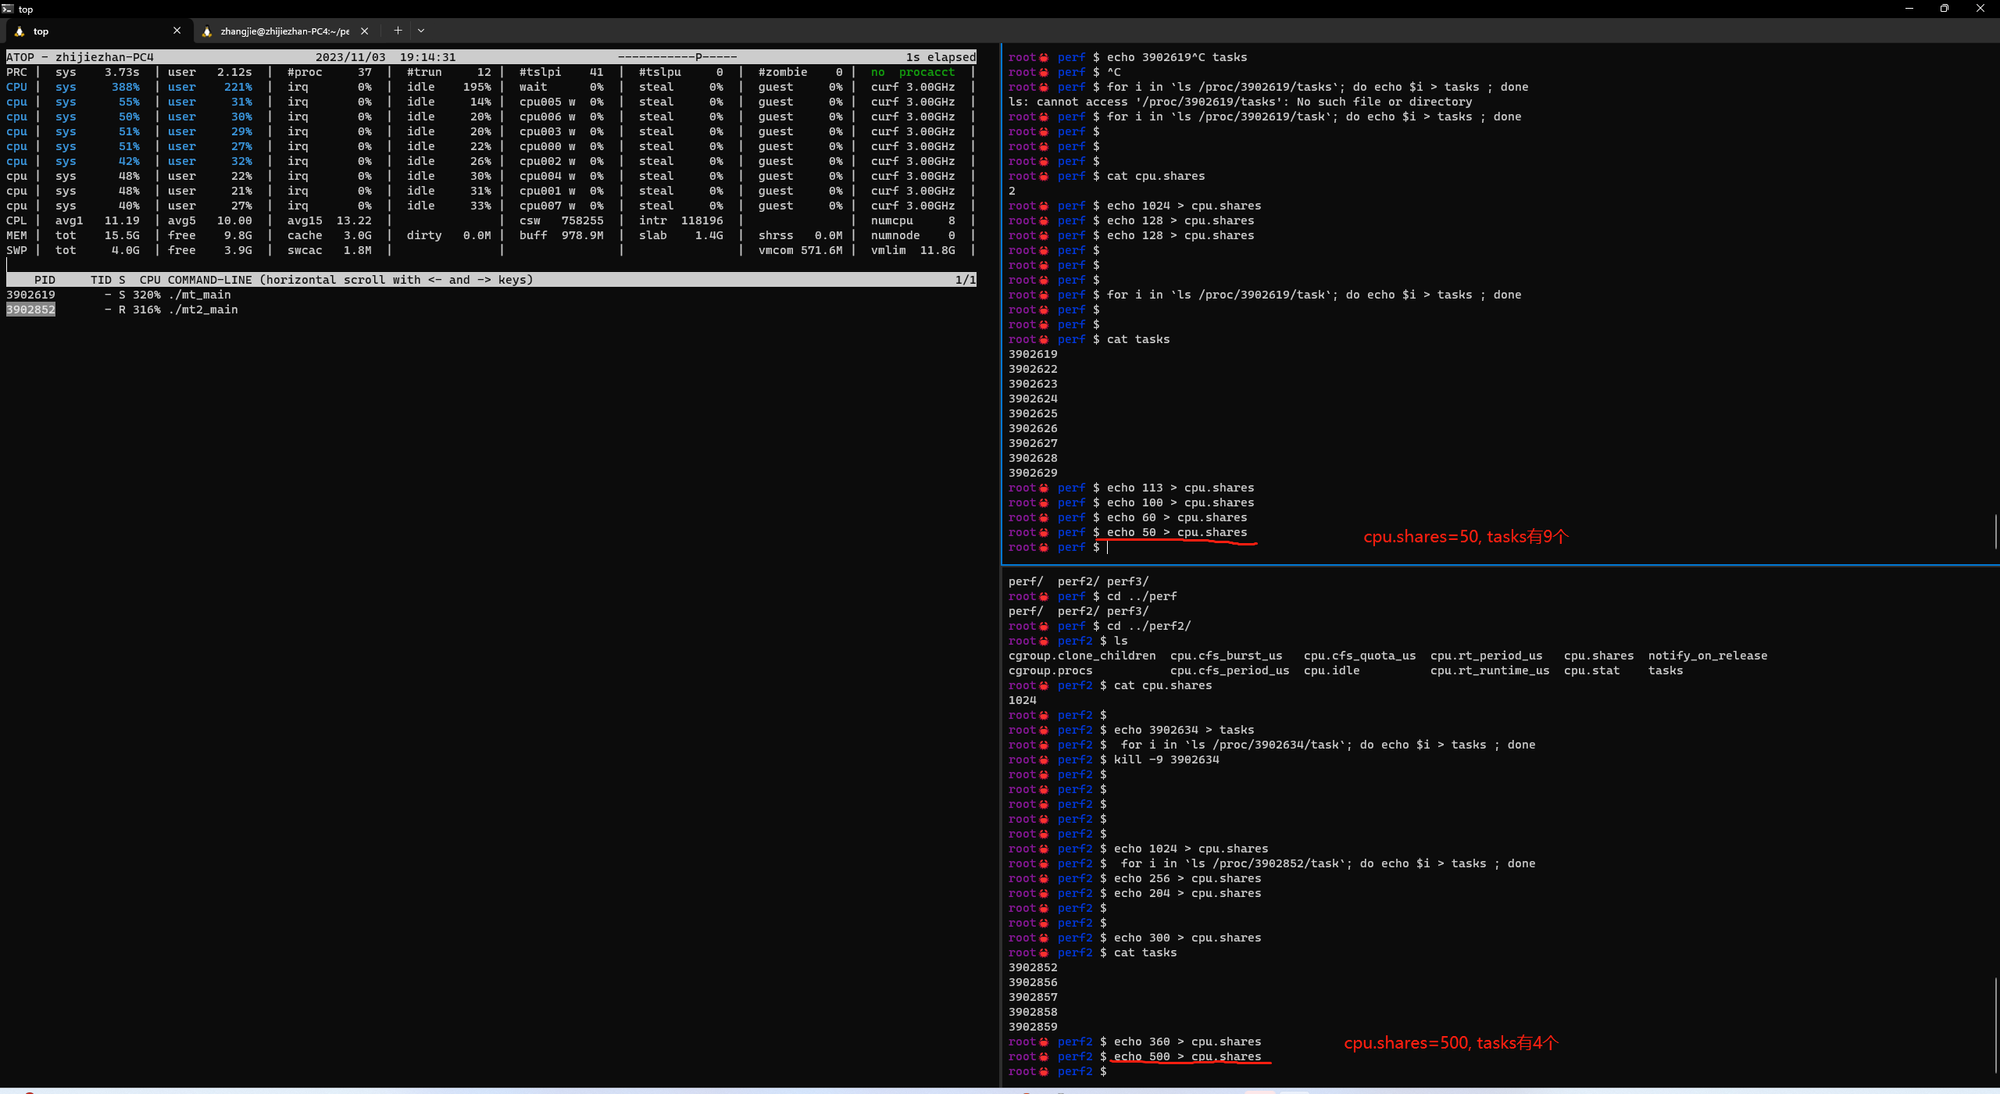Click the penguin icon on zhangjie tab

(x=207, y=31)
